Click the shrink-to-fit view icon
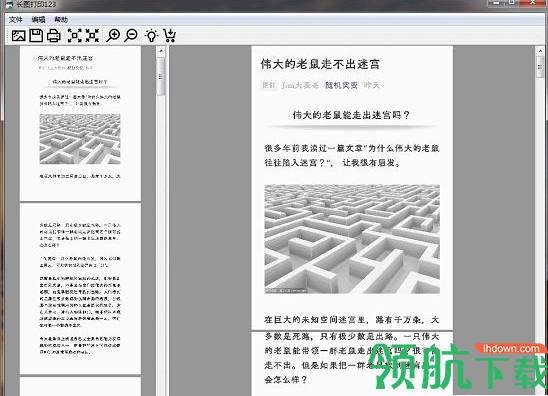The height and width of the screenshot is (396, 548). (92, 36)
